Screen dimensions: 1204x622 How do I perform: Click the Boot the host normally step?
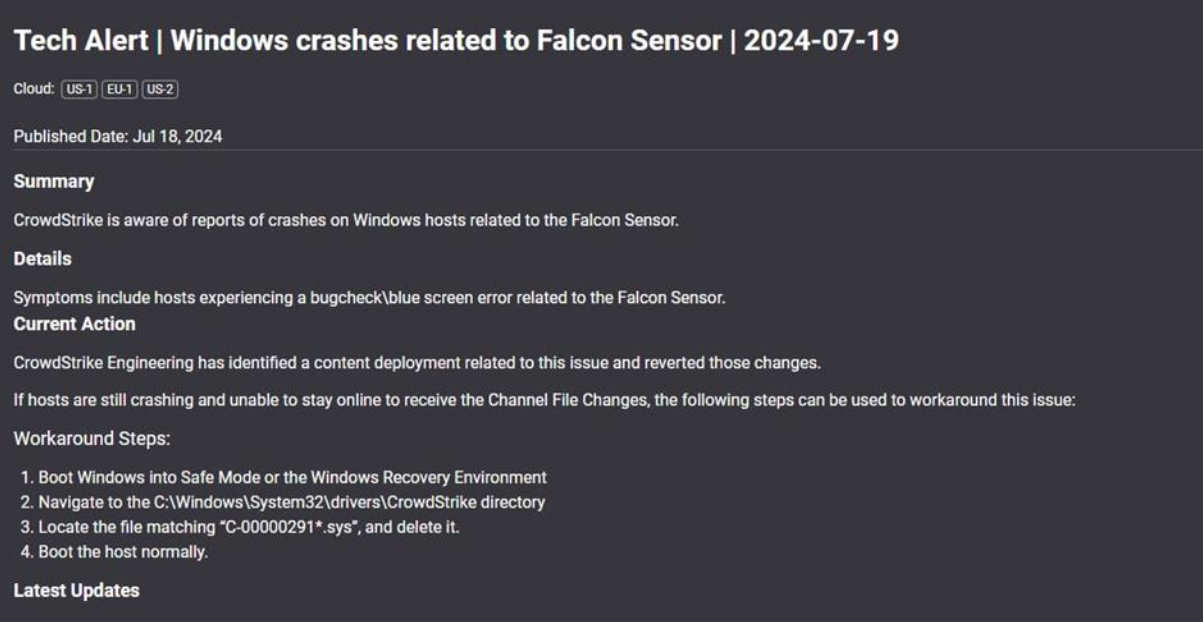(x=123, y=552)
